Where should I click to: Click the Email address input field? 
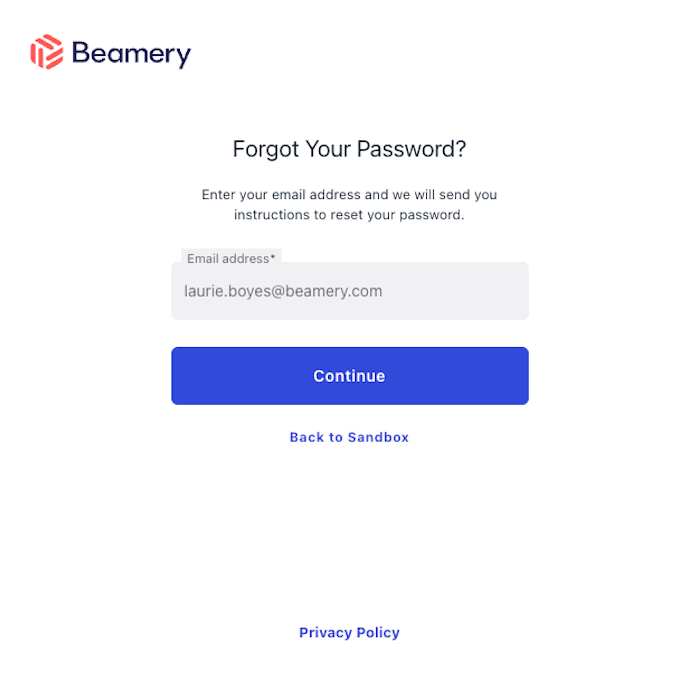349,292
